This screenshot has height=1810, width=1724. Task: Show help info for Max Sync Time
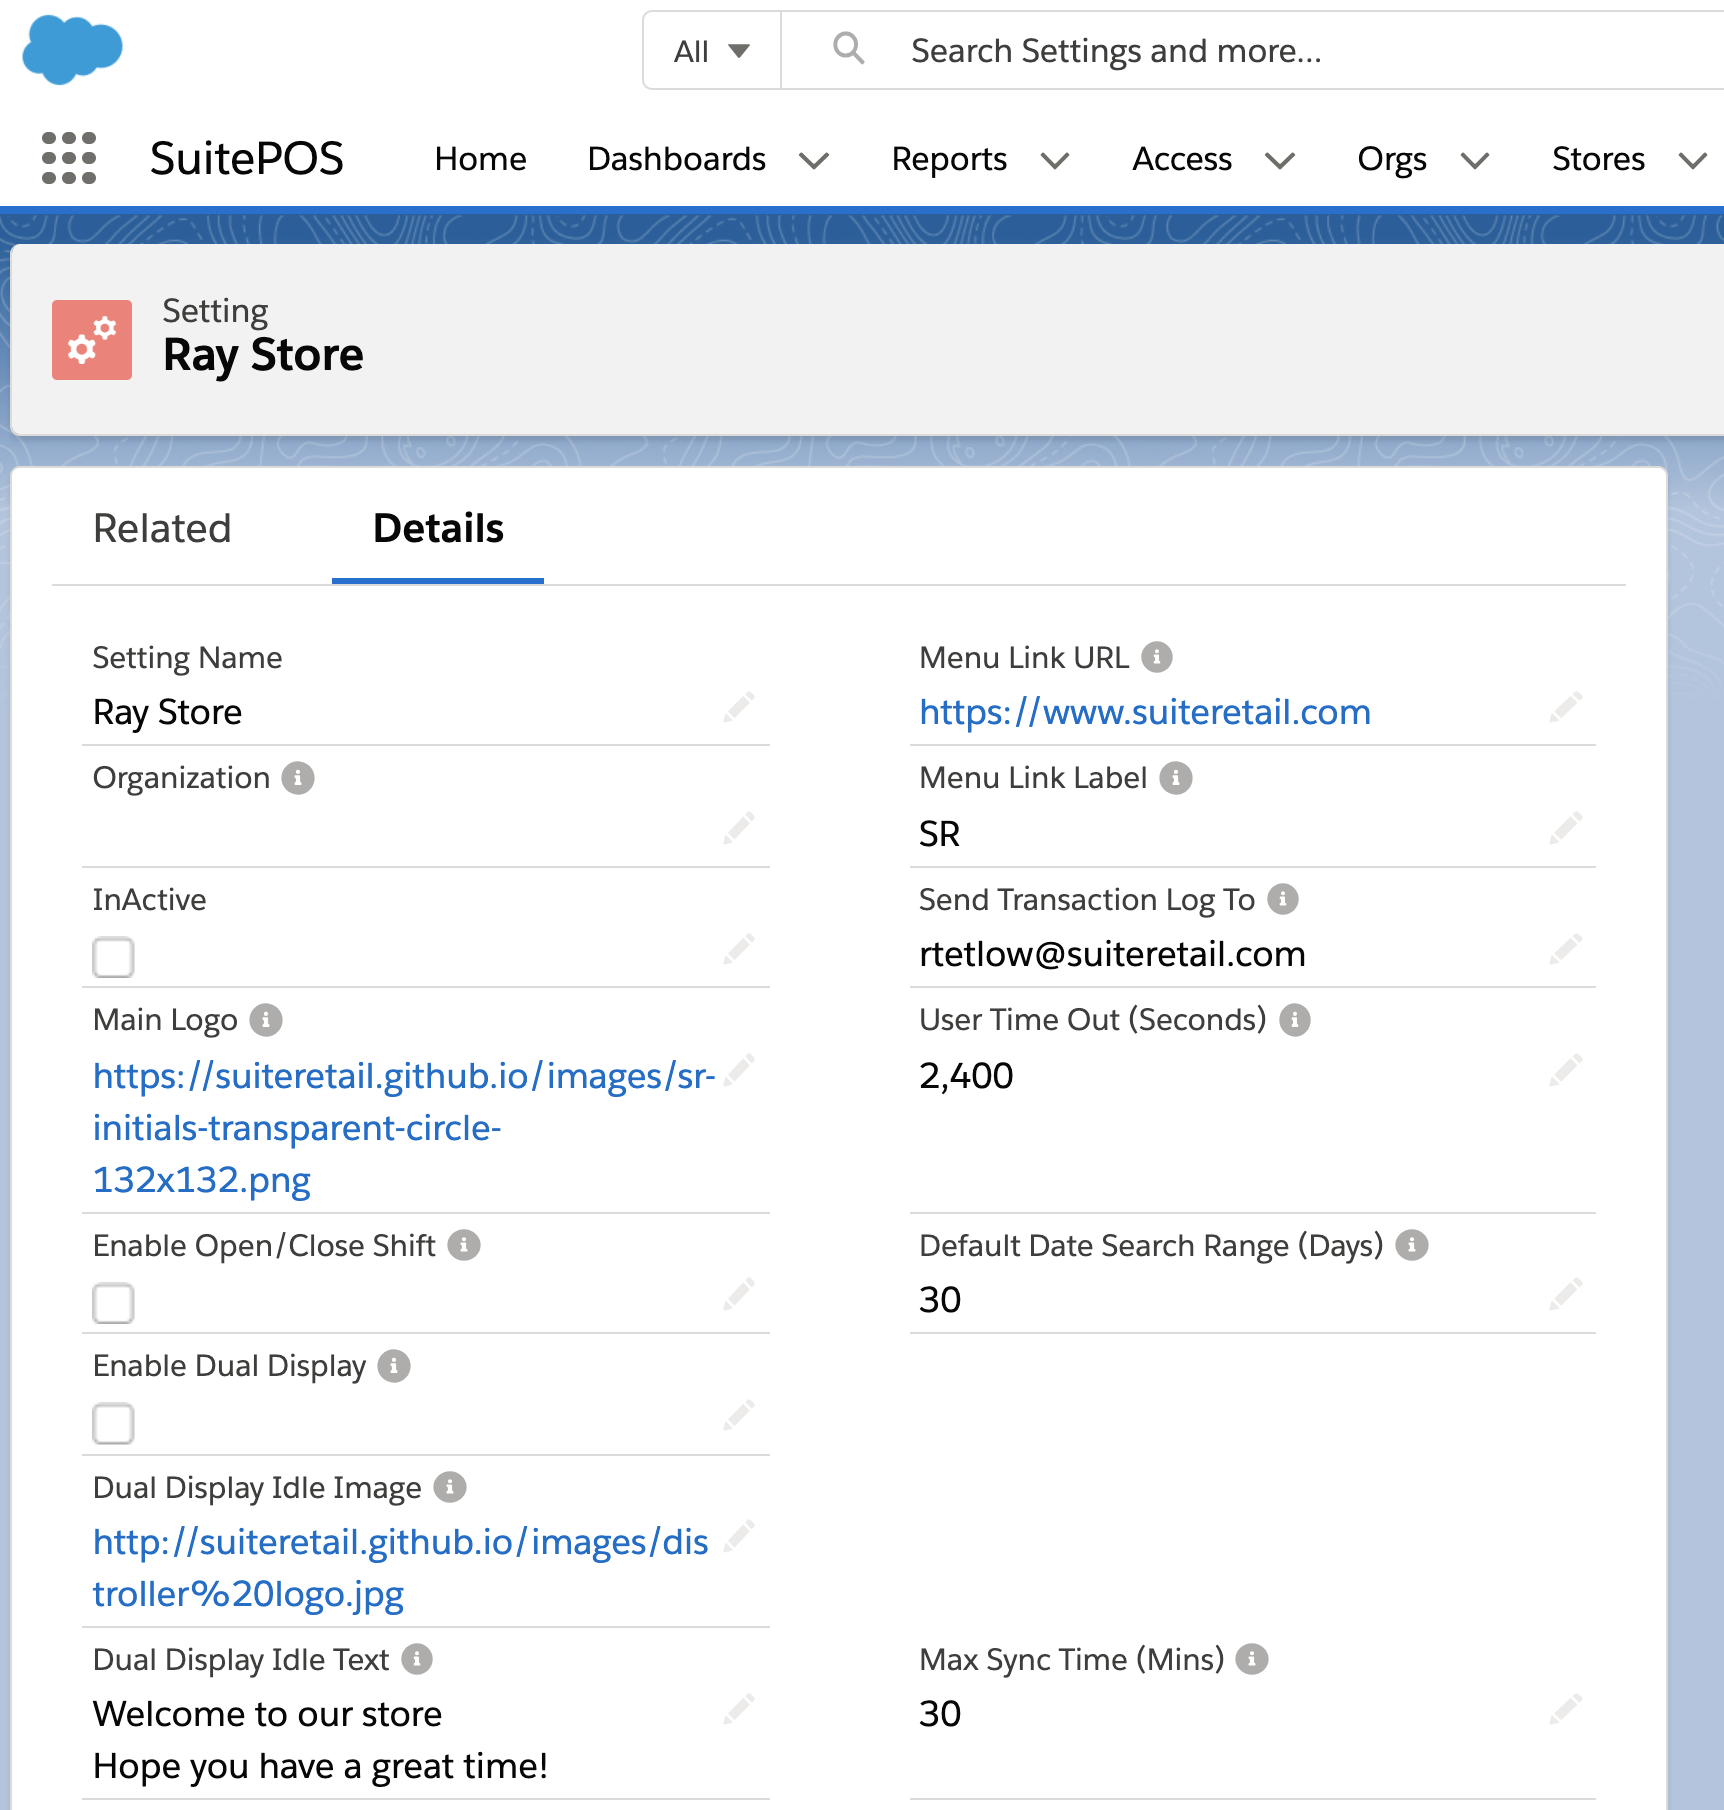(1252, 1660)
